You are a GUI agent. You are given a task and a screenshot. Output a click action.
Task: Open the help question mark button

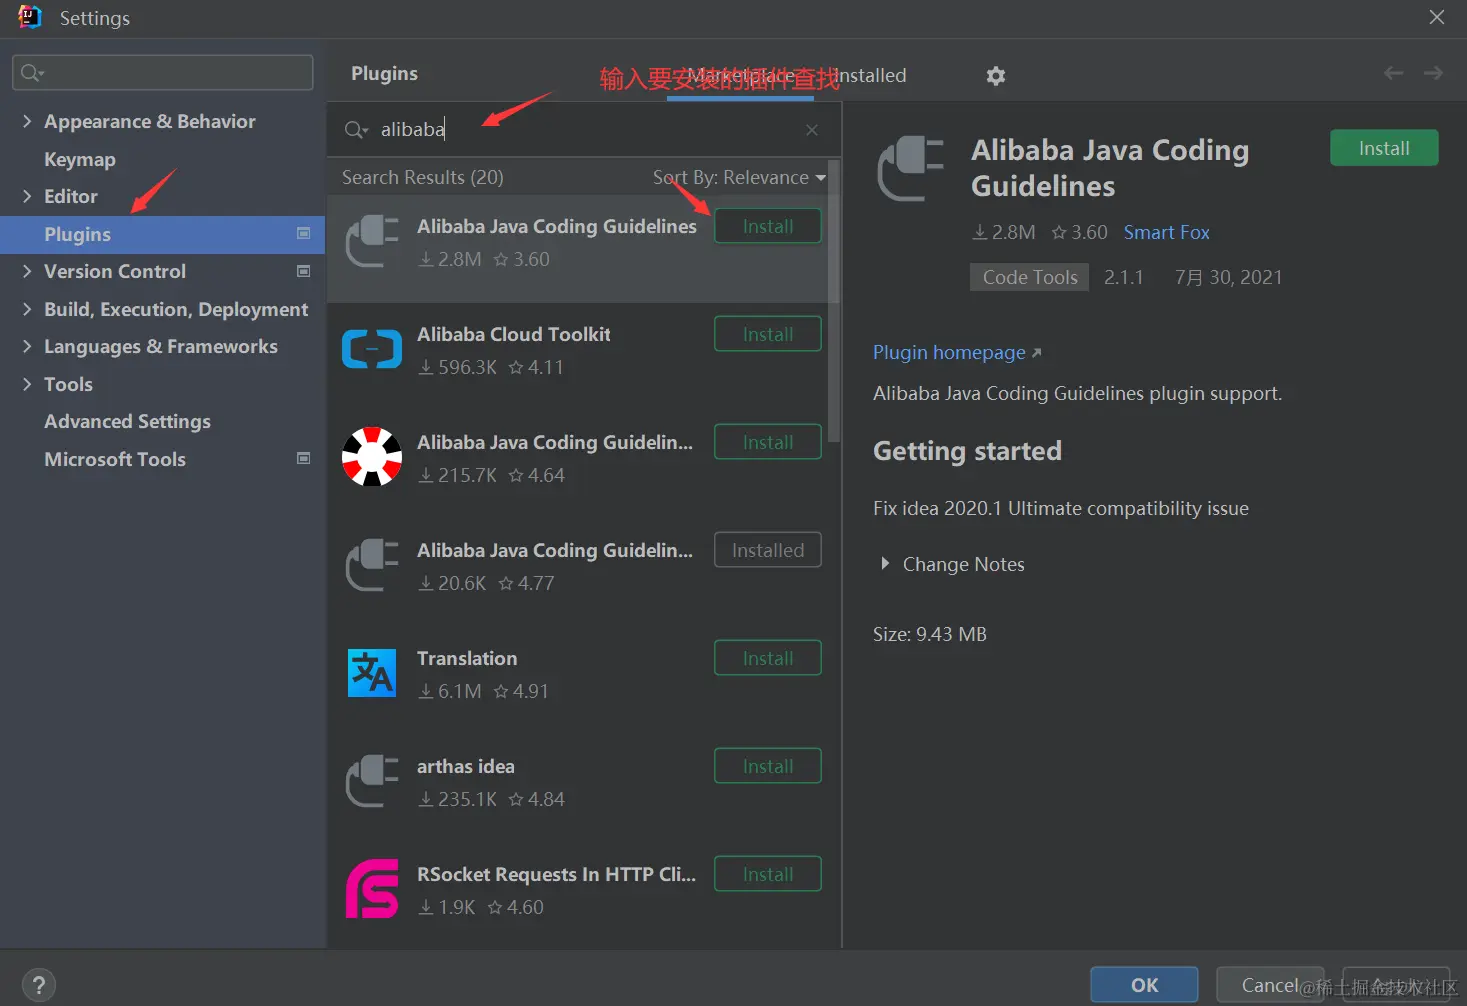coord(38,984)
